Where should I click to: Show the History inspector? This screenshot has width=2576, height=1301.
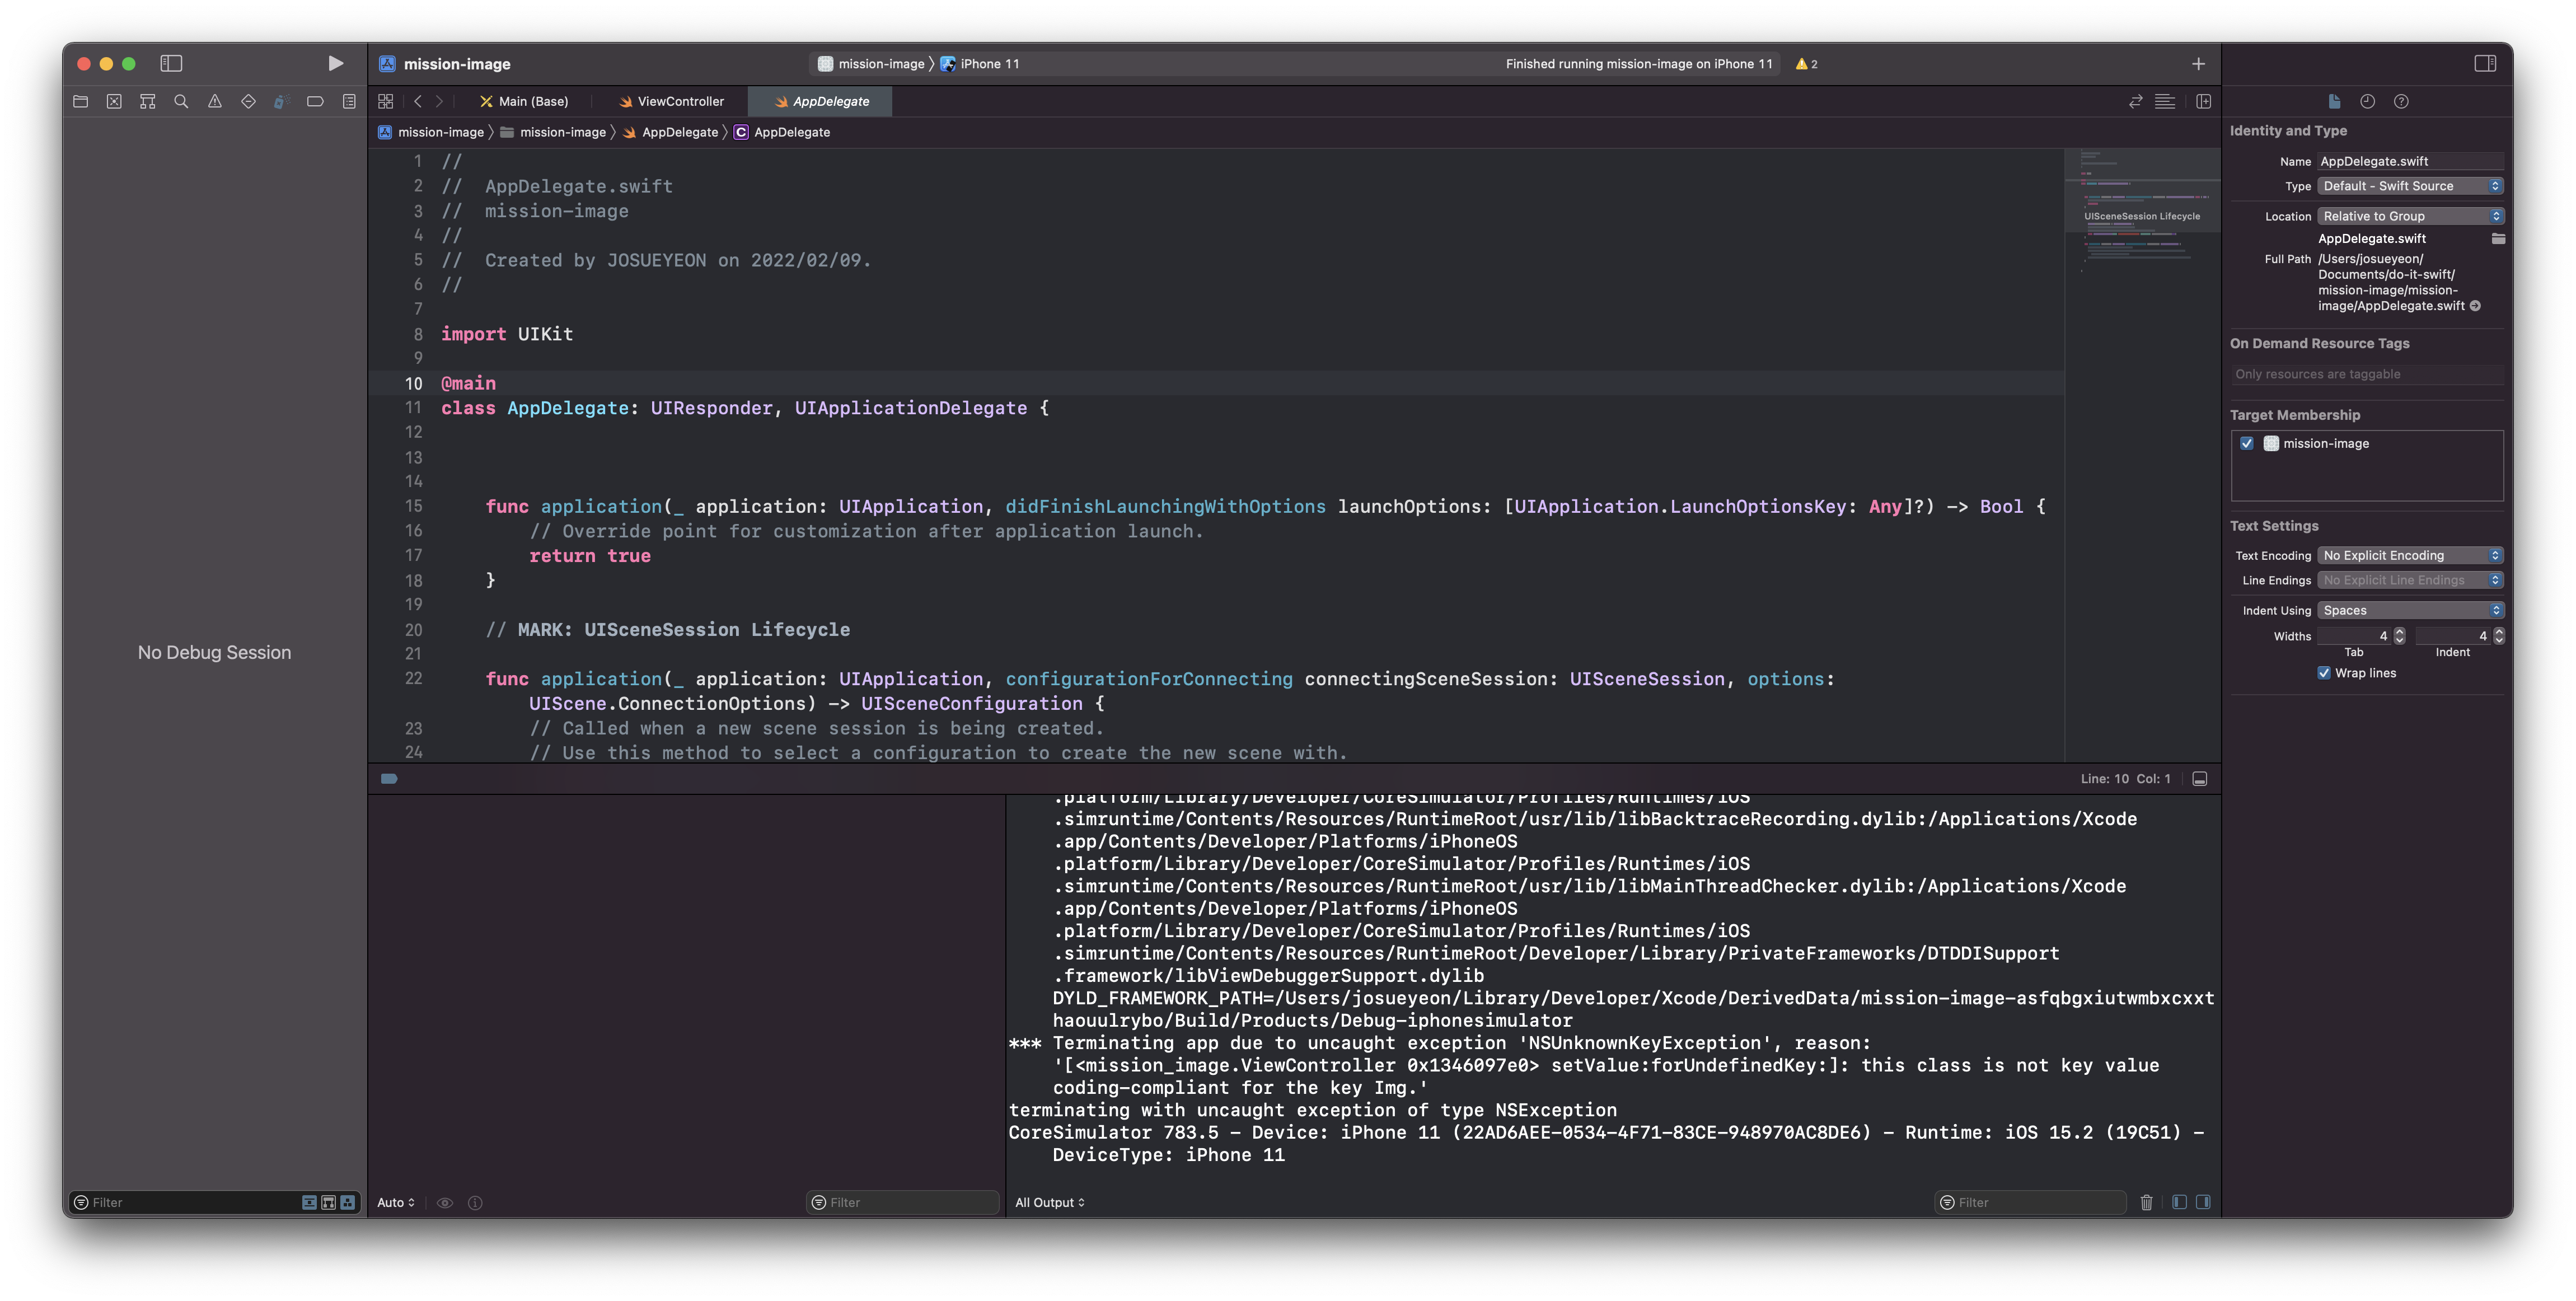[2367, 101]
